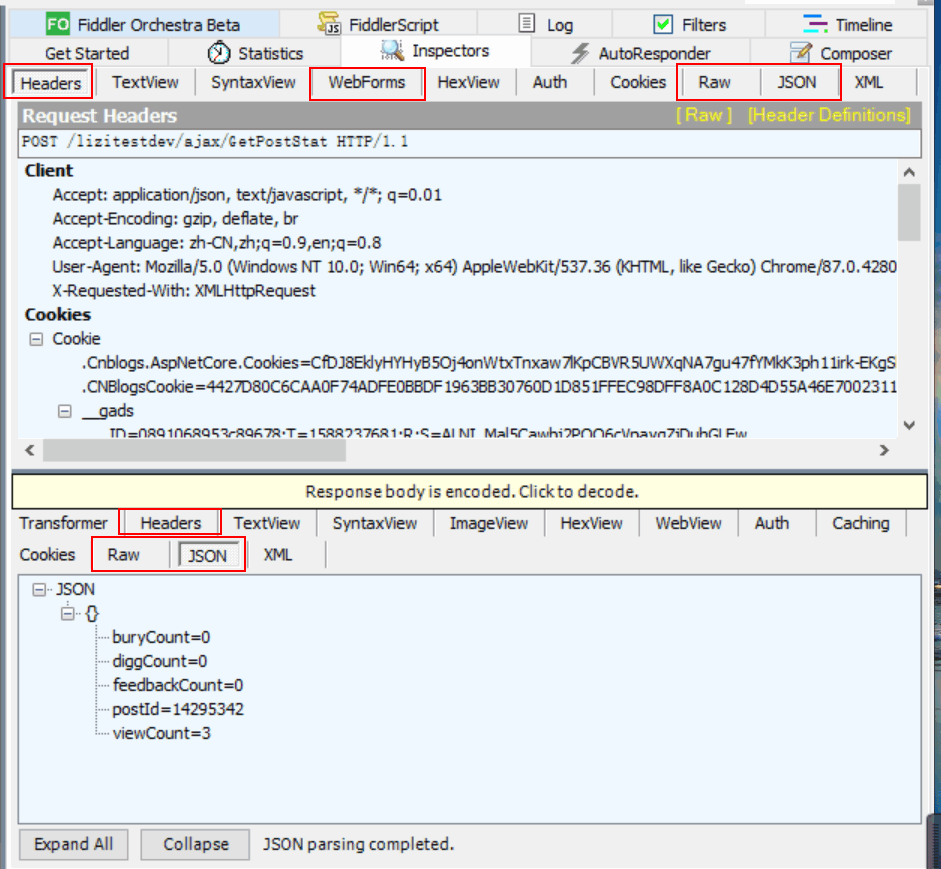
Task: Open the AutoResponder tab
Action: pyautogui.click(x=640, y=53)
